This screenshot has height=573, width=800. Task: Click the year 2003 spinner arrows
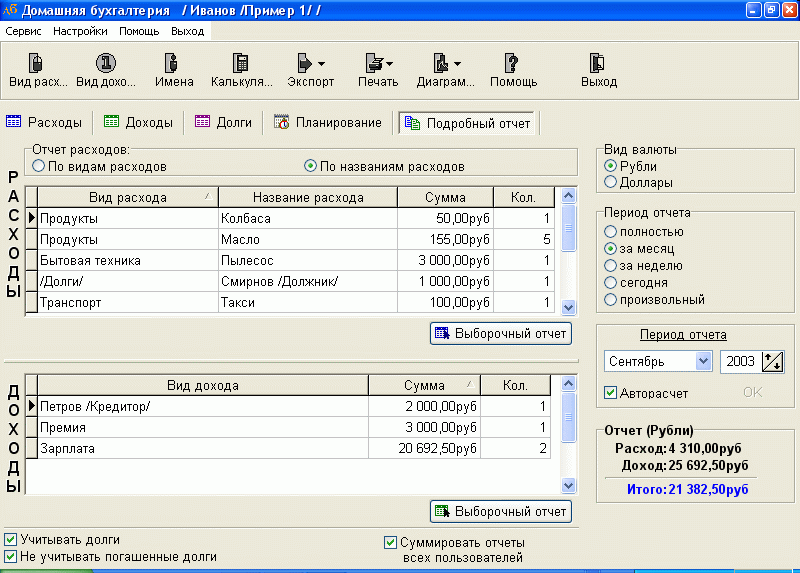[x=772, y=361]
